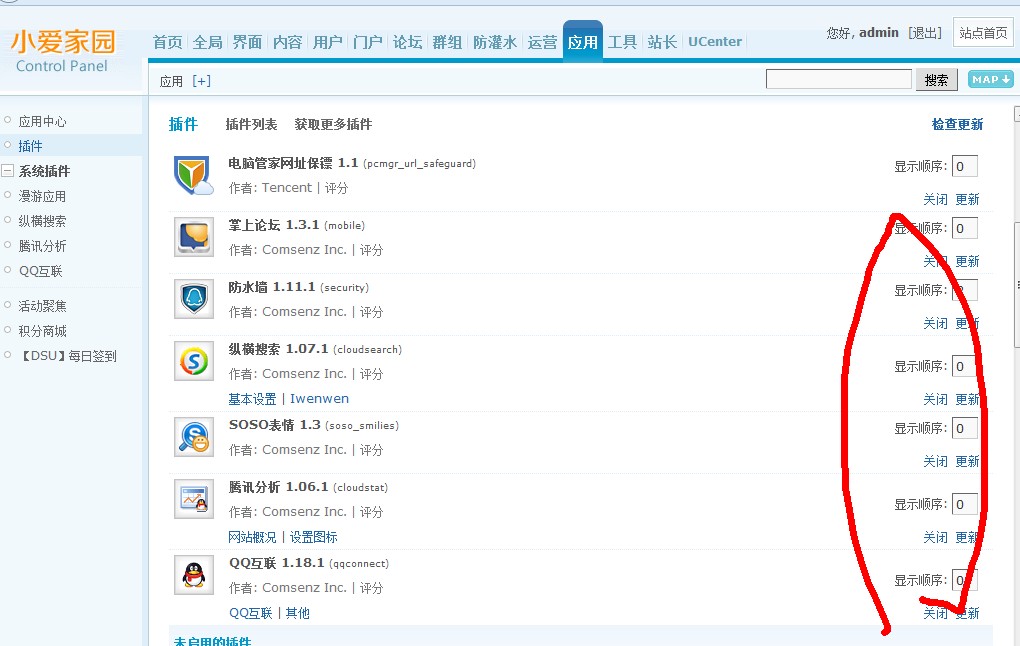Open the 群组 top menu

[448, 42]
